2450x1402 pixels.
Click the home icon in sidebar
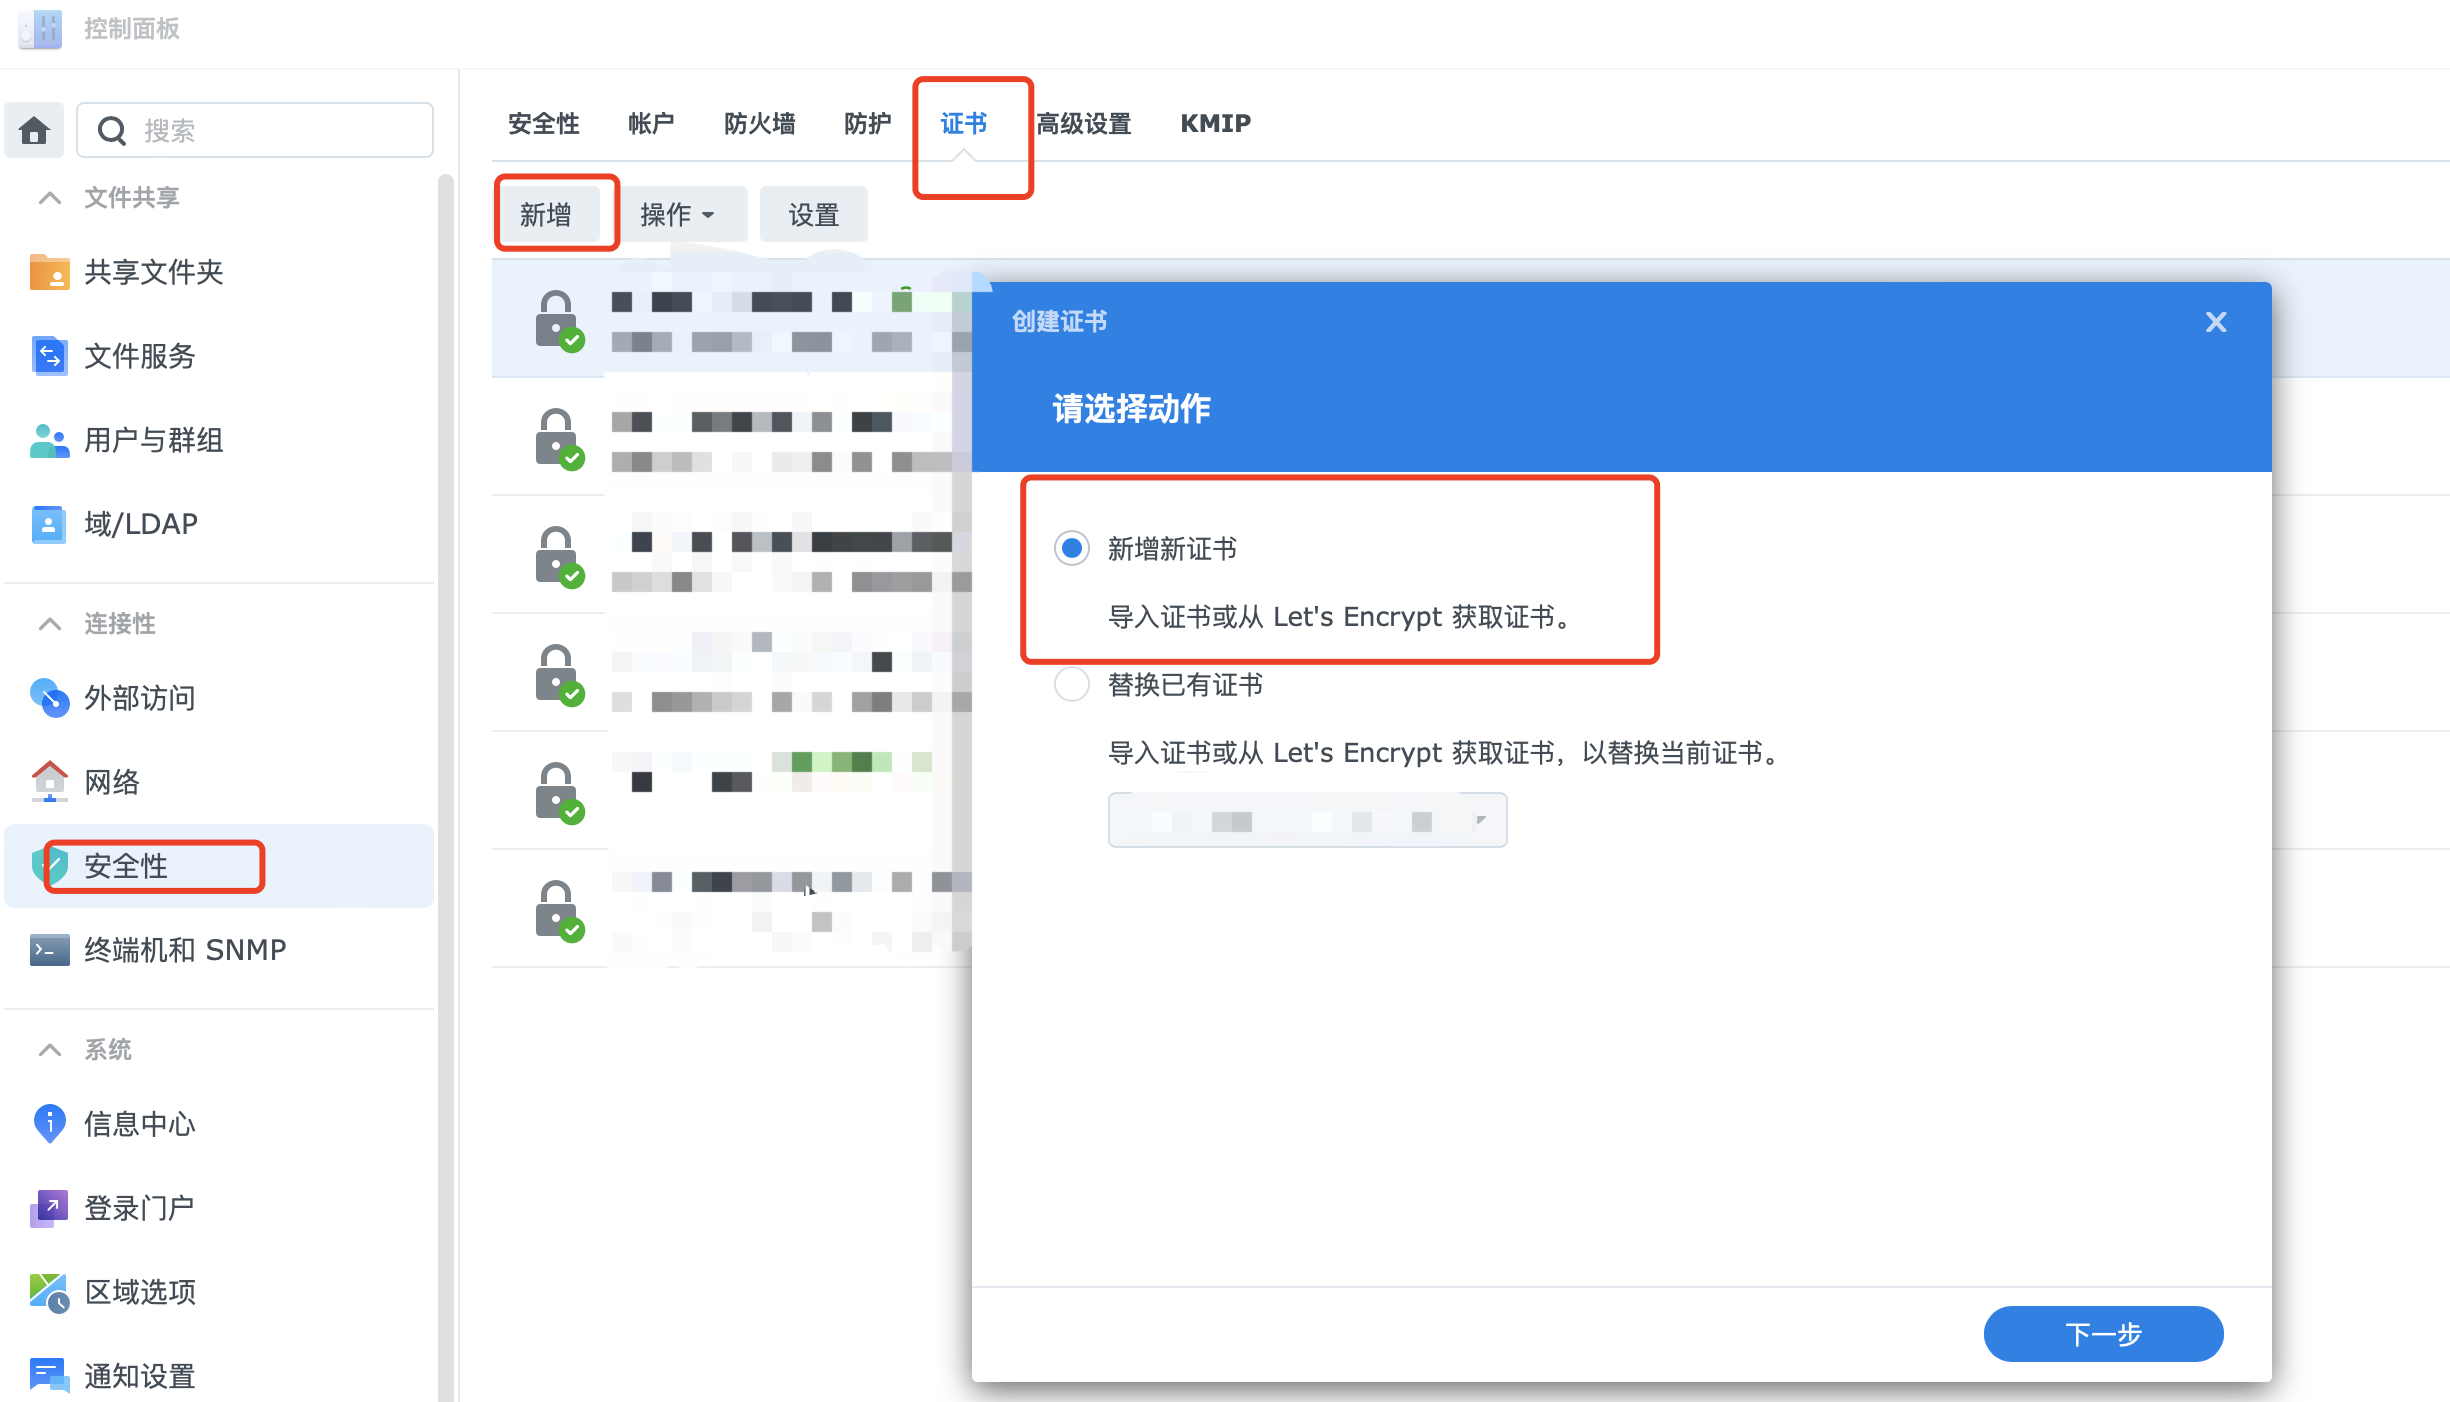pos(34,130)
